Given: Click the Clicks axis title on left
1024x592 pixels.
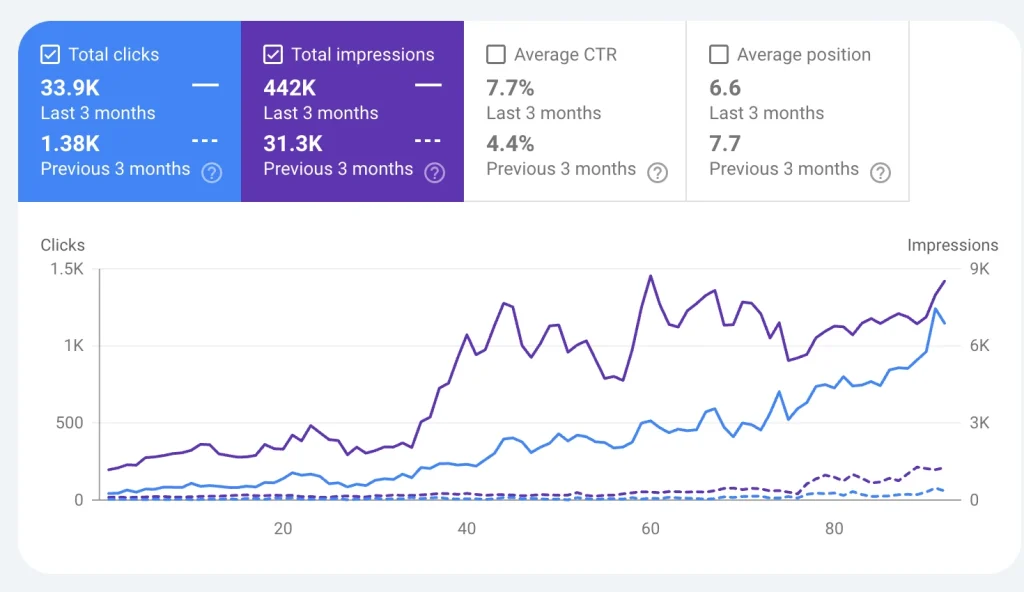Looking at the screenshot, I should pyautogui.click(x=63, y=245).
